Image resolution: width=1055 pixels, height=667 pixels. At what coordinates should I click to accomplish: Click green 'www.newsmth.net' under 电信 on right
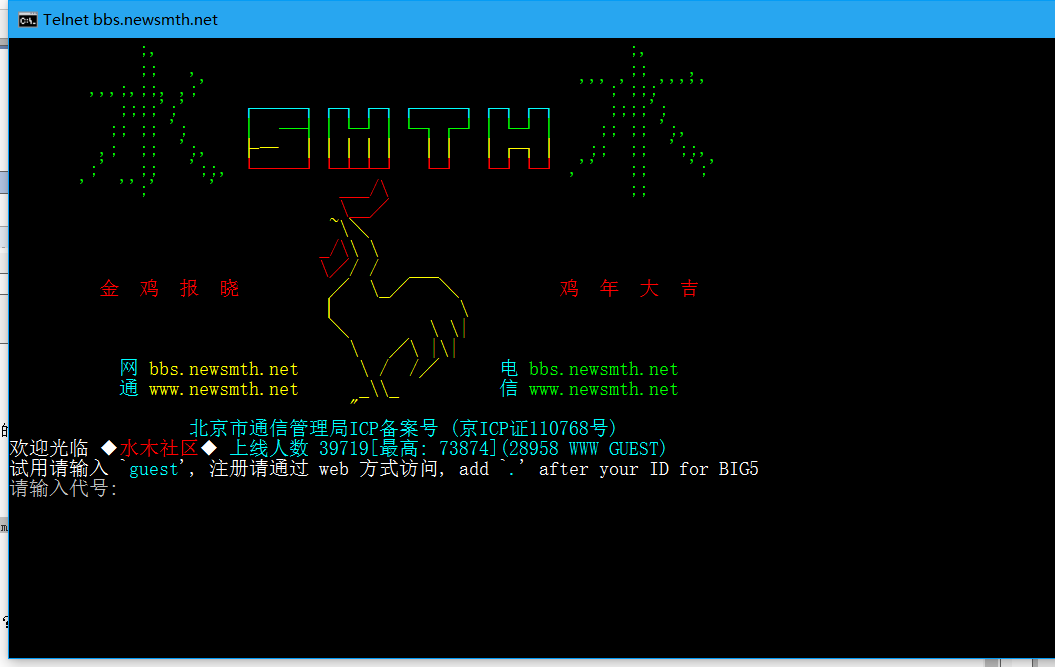(x=604, y=390)
